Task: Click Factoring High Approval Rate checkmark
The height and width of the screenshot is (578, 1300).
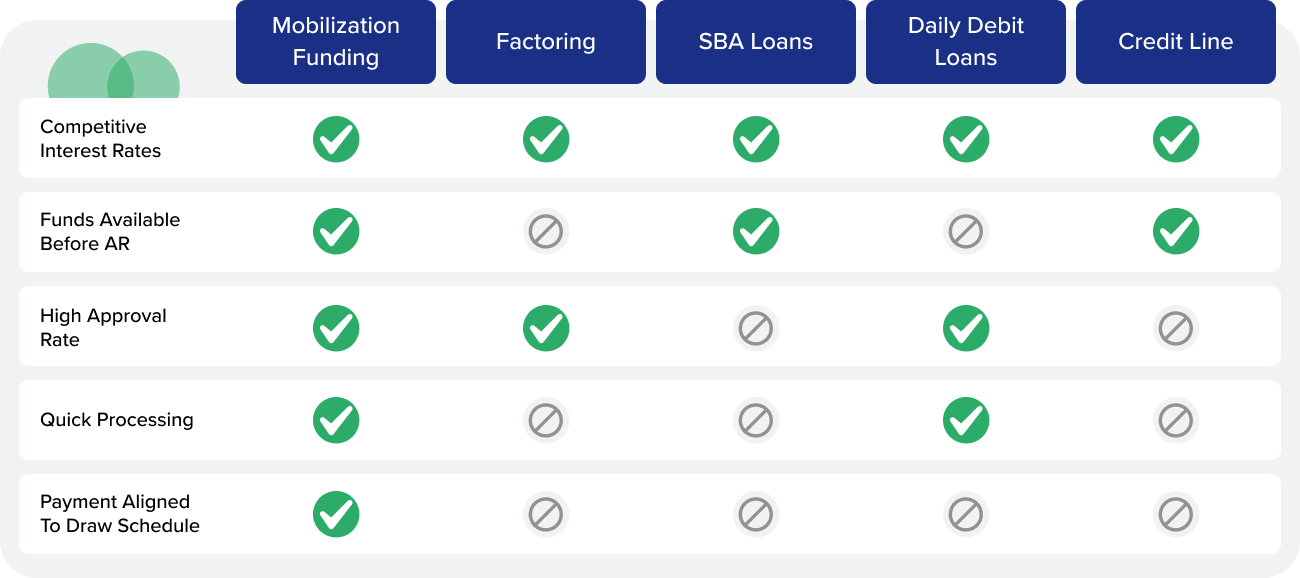Action: 546,328
